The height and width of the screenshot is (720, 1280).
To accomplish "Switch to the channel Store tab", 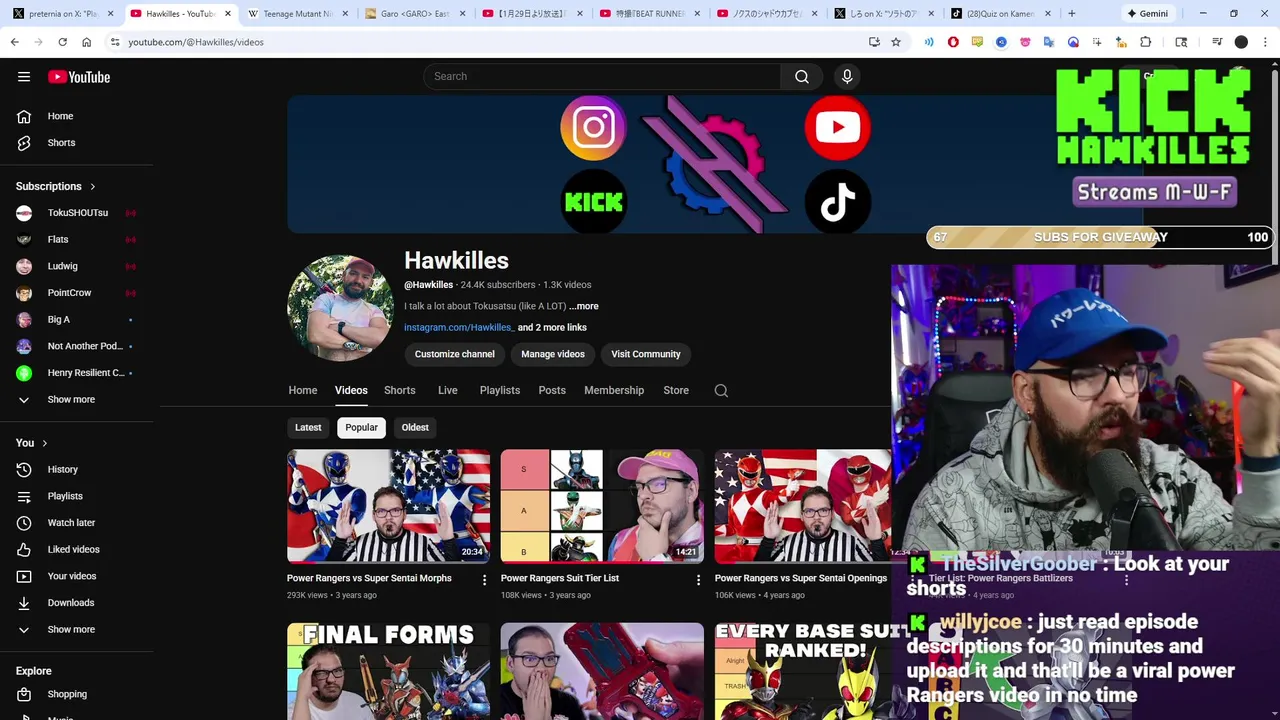I will coord(676,390).
